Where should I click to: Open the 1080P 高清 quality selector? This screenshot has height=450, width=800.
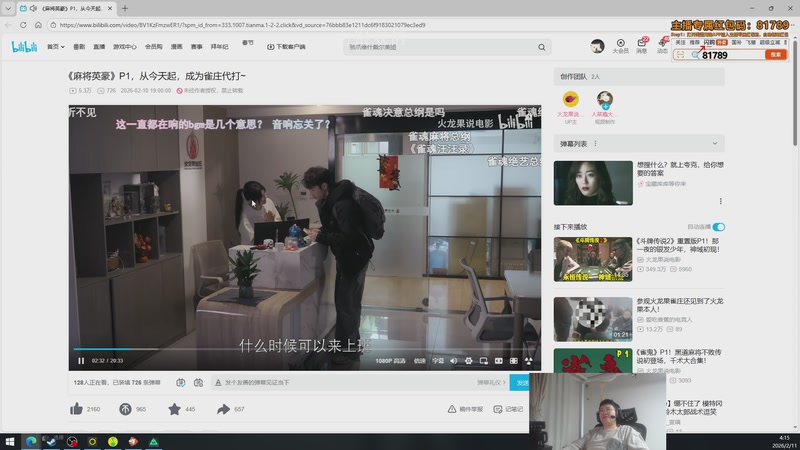pyautogui.click(x=390, y=361)
